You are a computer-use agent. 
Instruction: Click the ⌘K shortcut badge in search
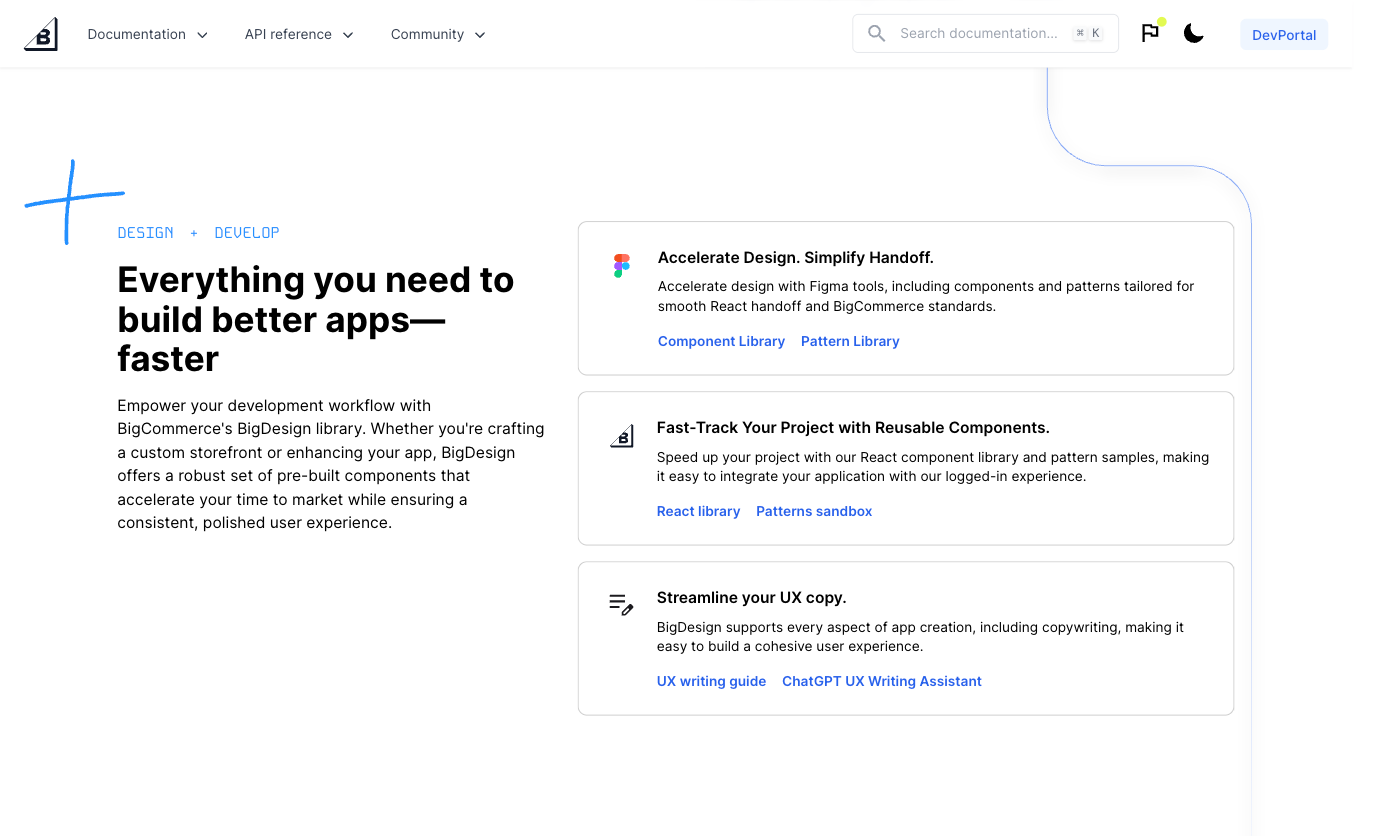click(1088, 33)
